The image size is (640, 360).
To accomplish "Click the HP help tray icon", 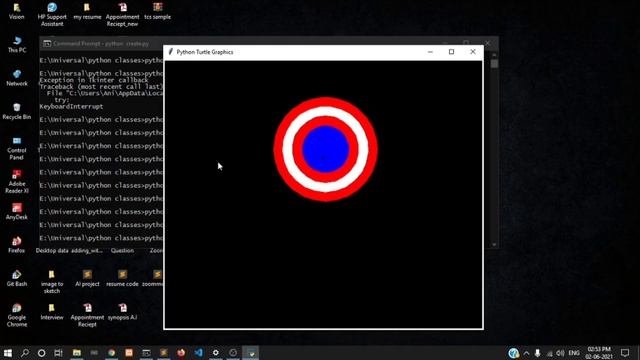I will pyautogui.click(x=513, y=353).
